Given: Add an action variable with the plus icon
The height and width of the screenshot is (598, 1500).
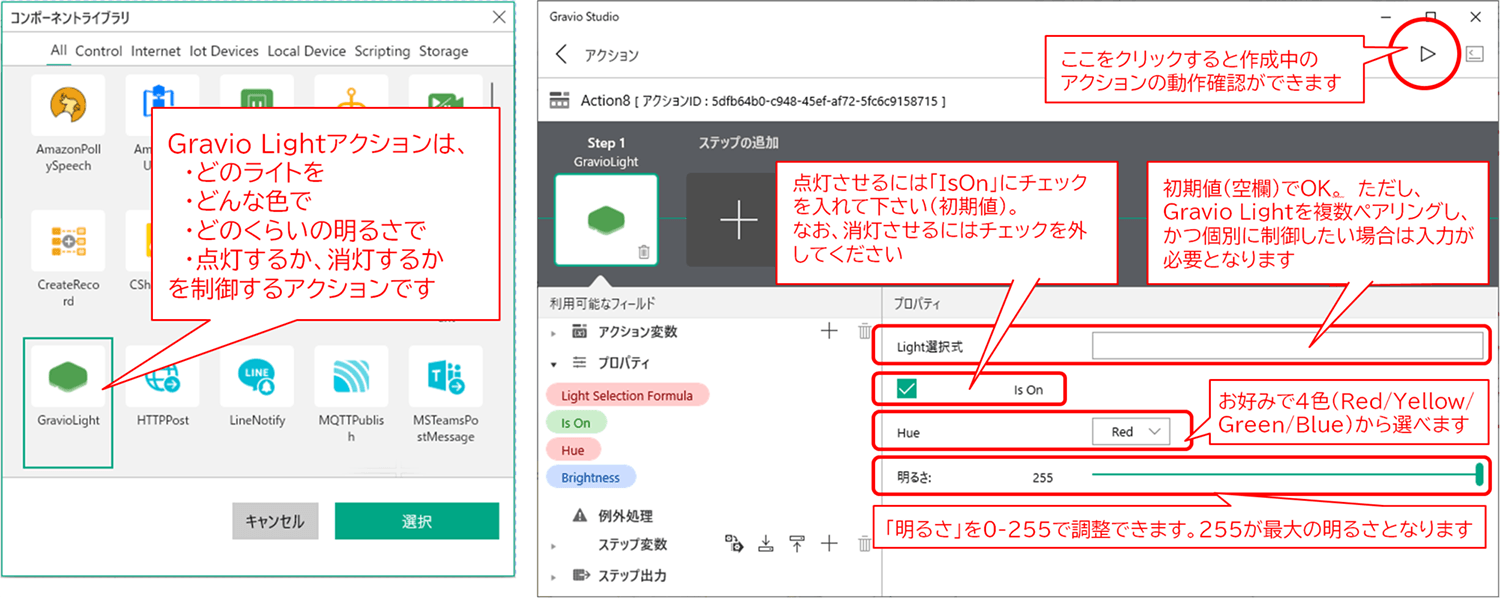Looking at the screenshot, I should click(829, 331).
